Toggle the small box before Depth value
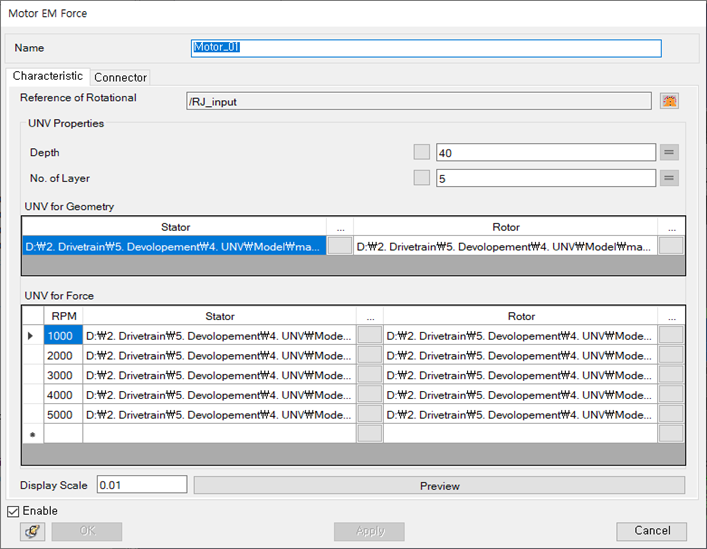The width and height of the screenshot is (707, 549). [422, 152]
